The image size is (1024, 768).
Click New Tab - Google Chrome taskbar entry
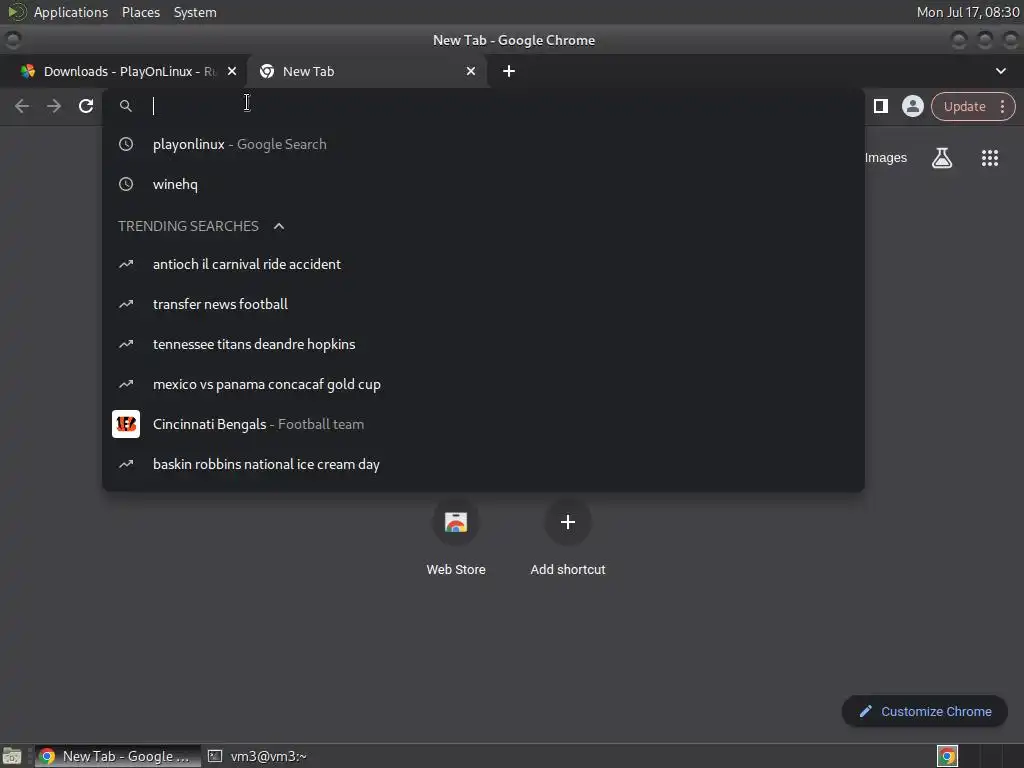click(x=118, y=756)
